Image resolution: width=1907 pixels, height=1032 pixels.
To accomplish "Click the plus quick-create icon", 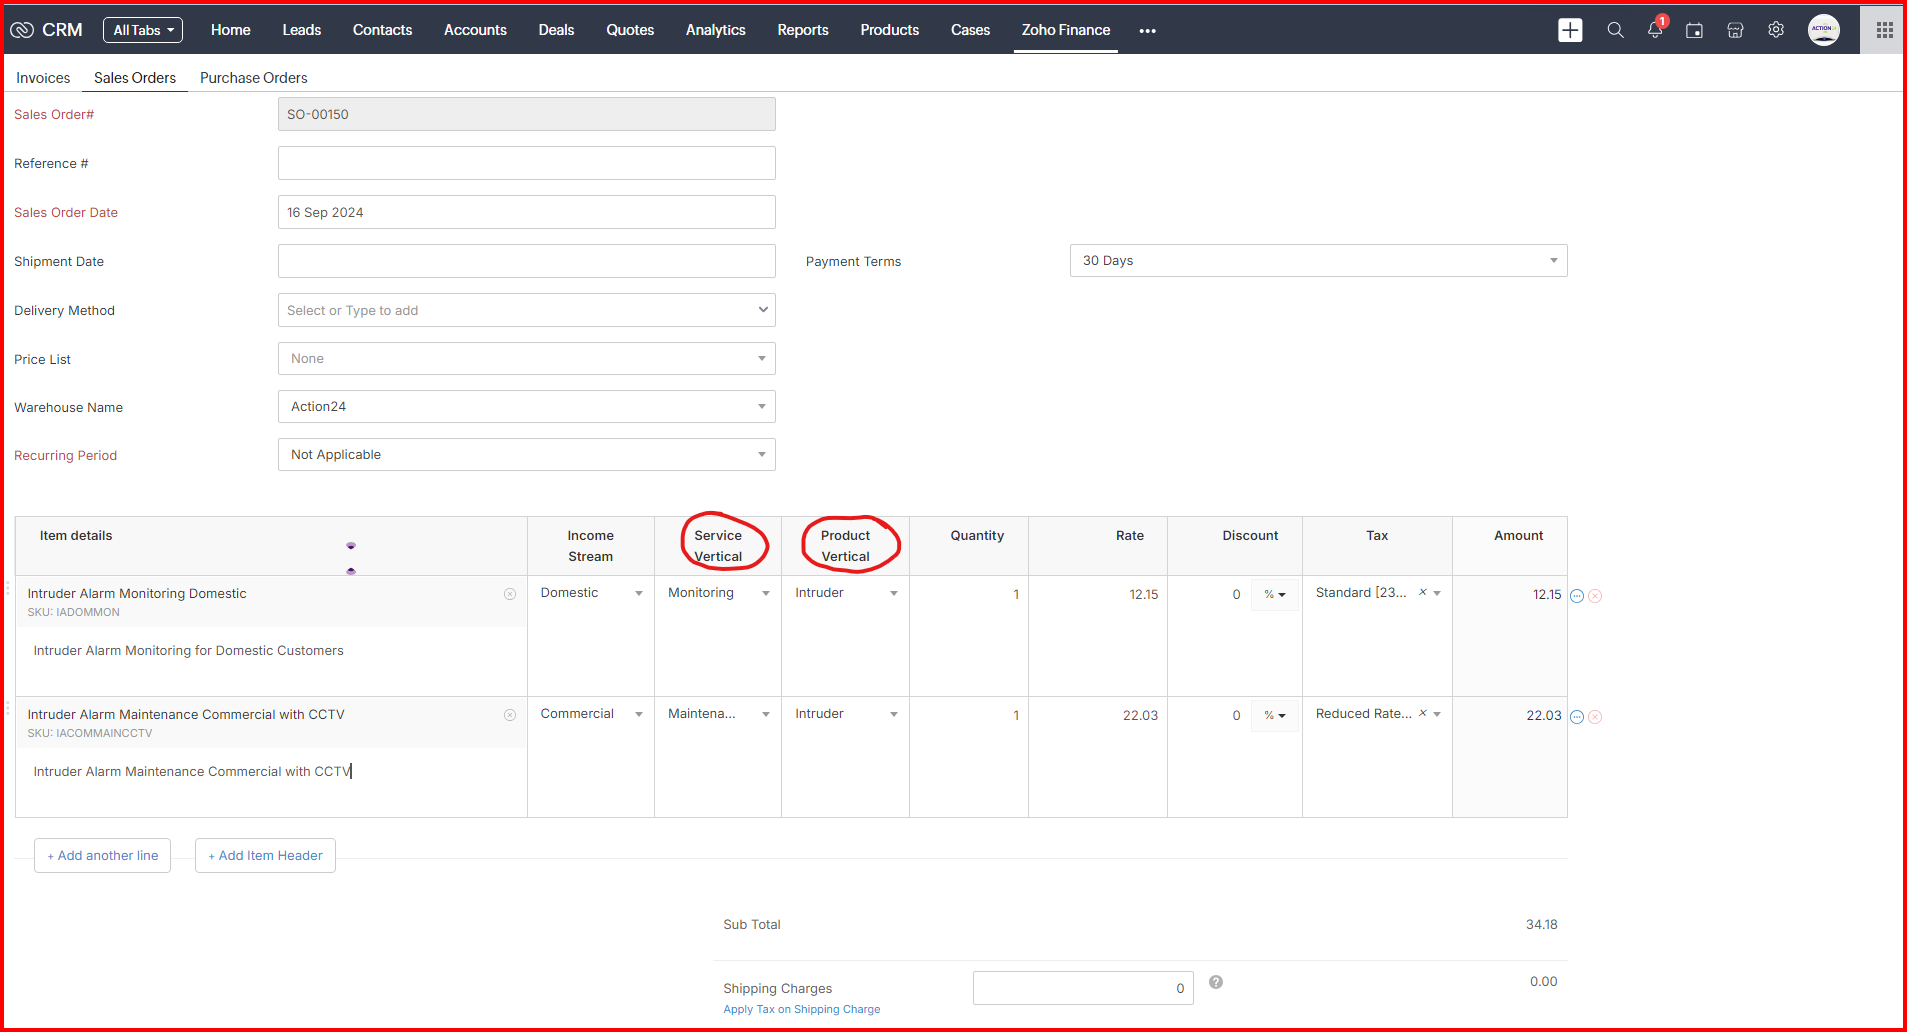I will pos(1570,30).
